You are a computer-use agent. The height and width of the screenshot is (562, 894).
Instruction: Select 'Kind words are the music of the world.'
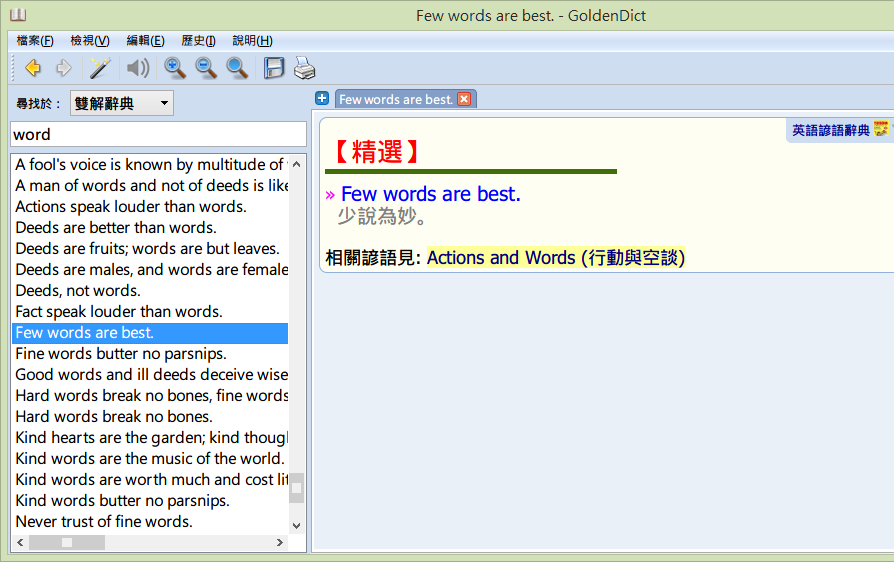coord(150,459)
